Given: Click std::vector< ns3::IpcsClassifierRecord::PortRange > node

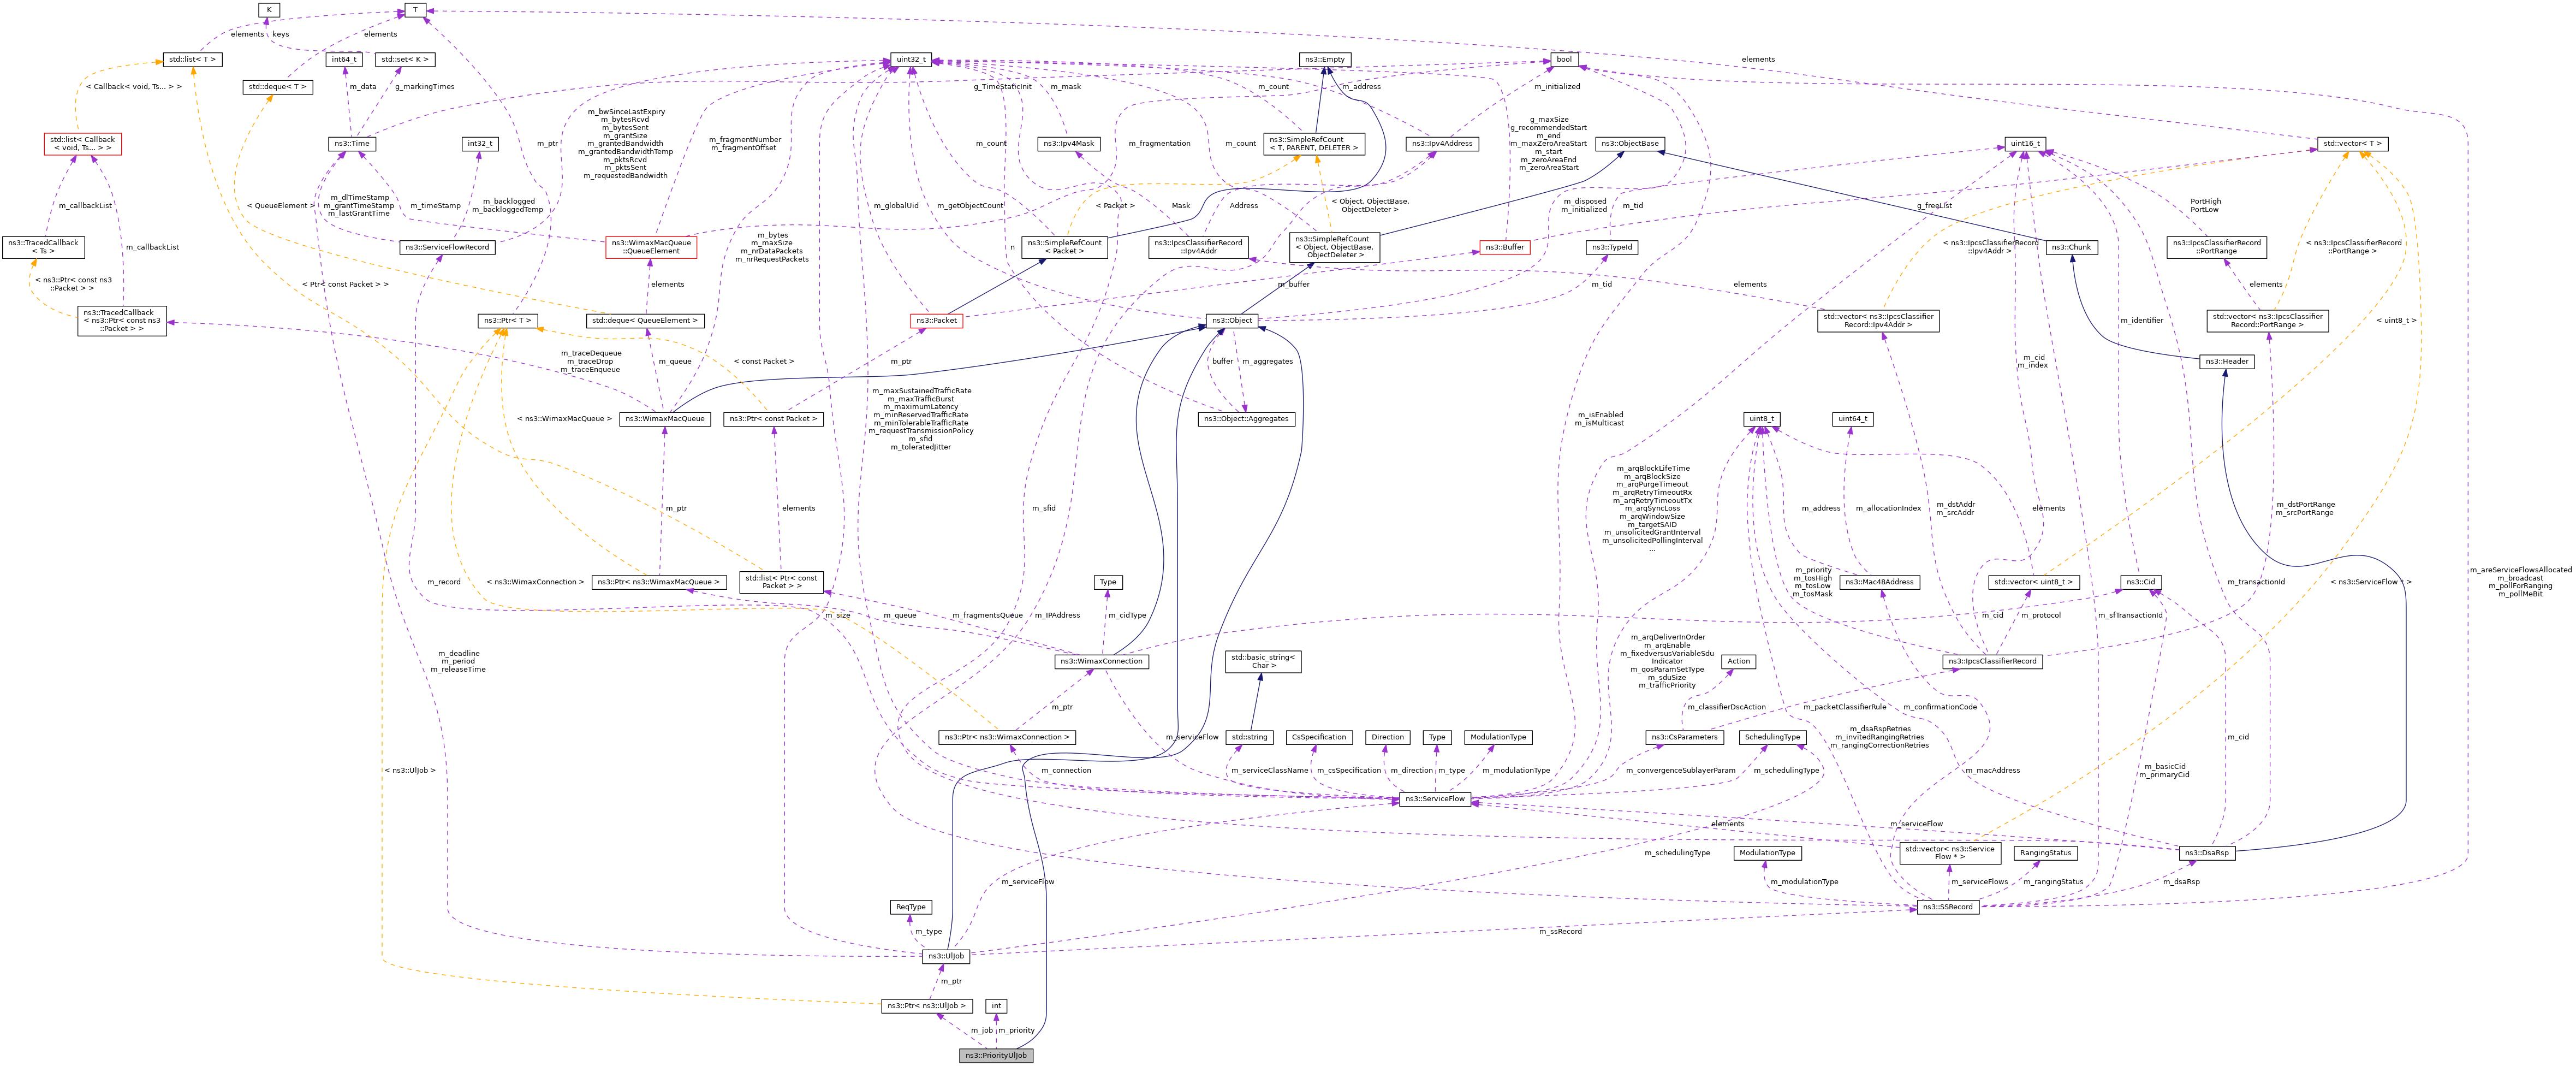Looking at the screenshot, I should (2267, 321).
